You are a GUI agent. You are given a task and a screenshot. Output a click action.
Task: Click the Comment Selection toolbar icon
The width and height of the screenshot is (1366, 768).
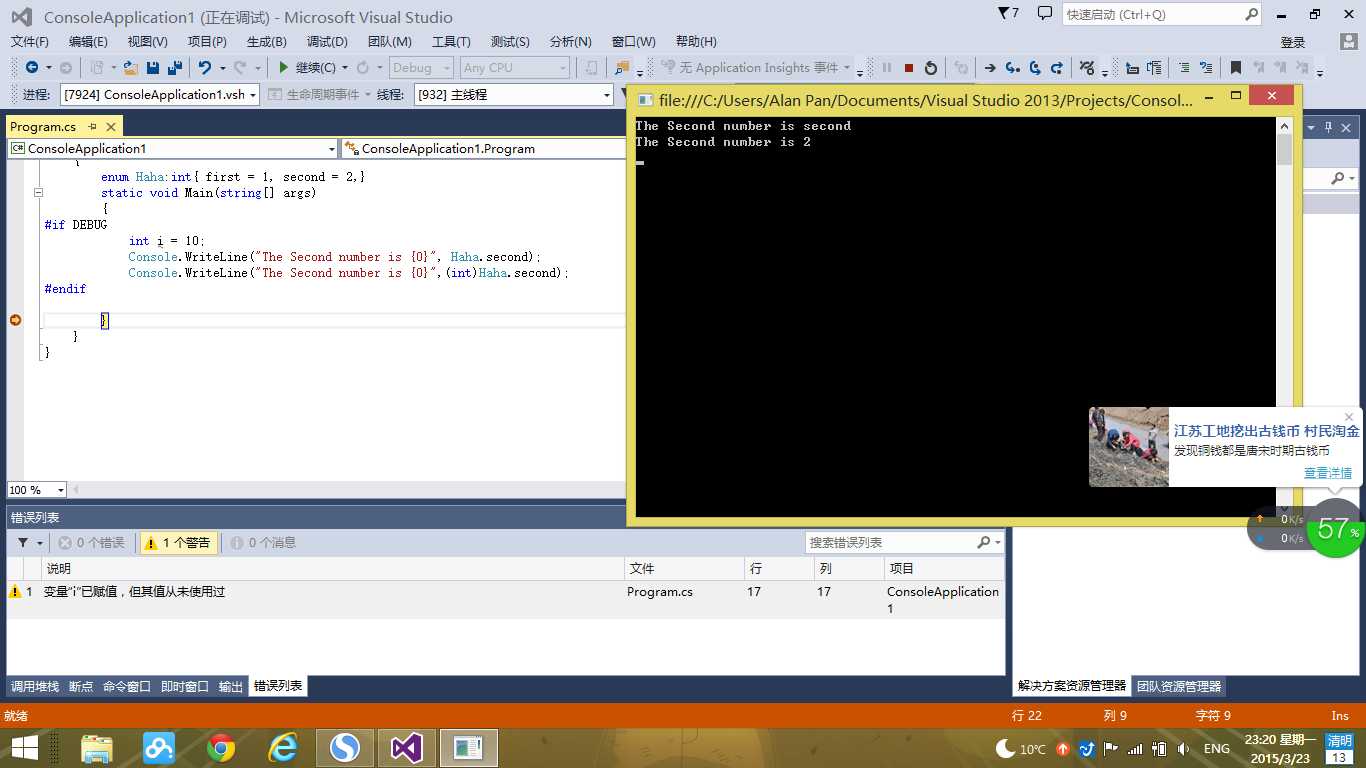1184,68
